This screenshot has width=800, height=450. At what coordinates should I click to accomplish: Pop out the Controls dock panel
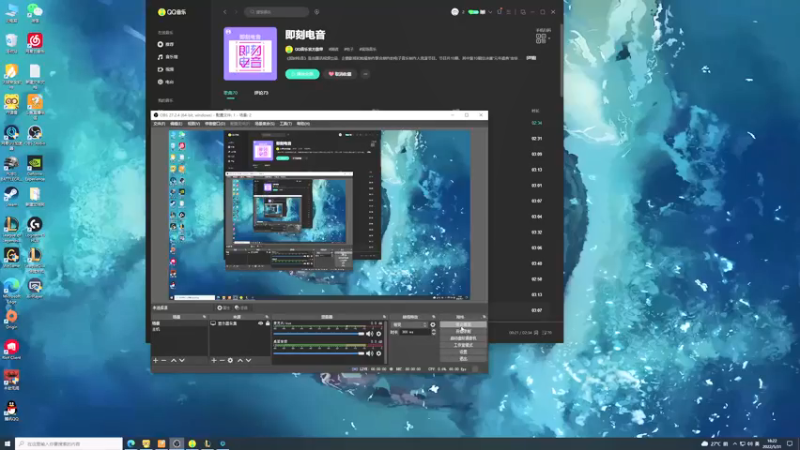(x=484, y=317)
